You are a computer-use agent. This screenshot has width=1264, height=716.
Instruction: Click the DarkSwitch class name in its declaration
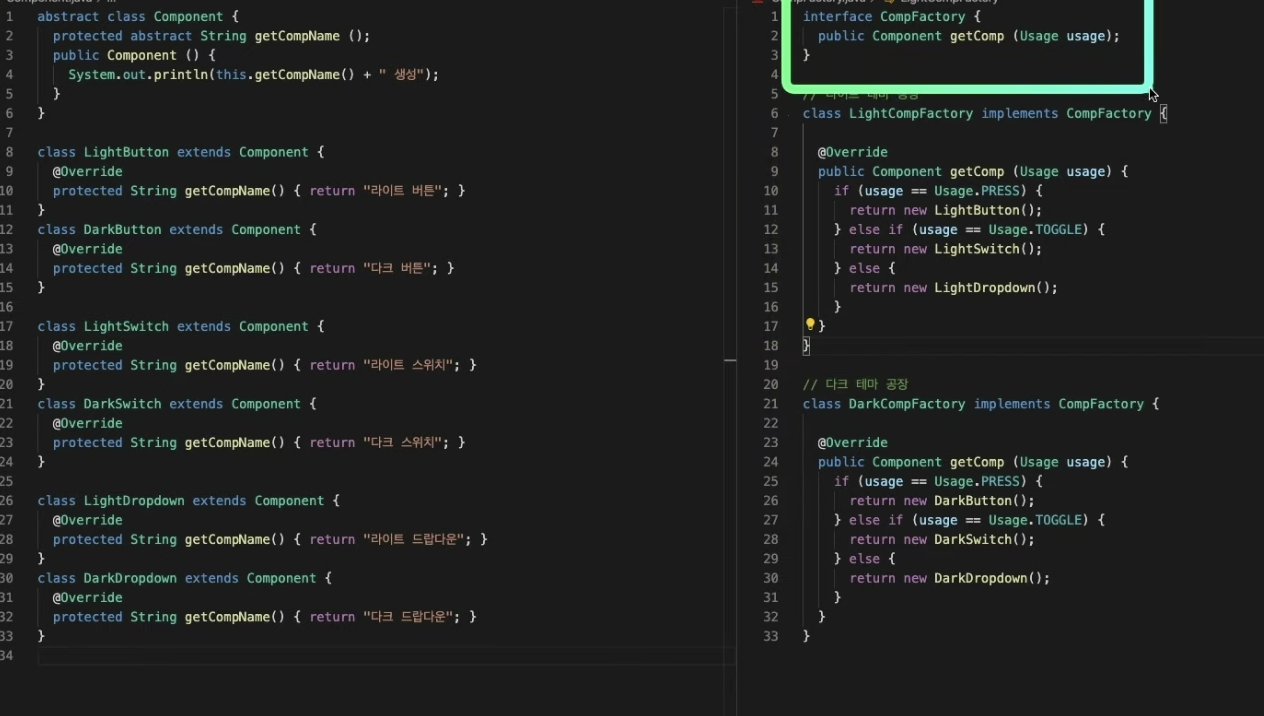tap(122, 404)
